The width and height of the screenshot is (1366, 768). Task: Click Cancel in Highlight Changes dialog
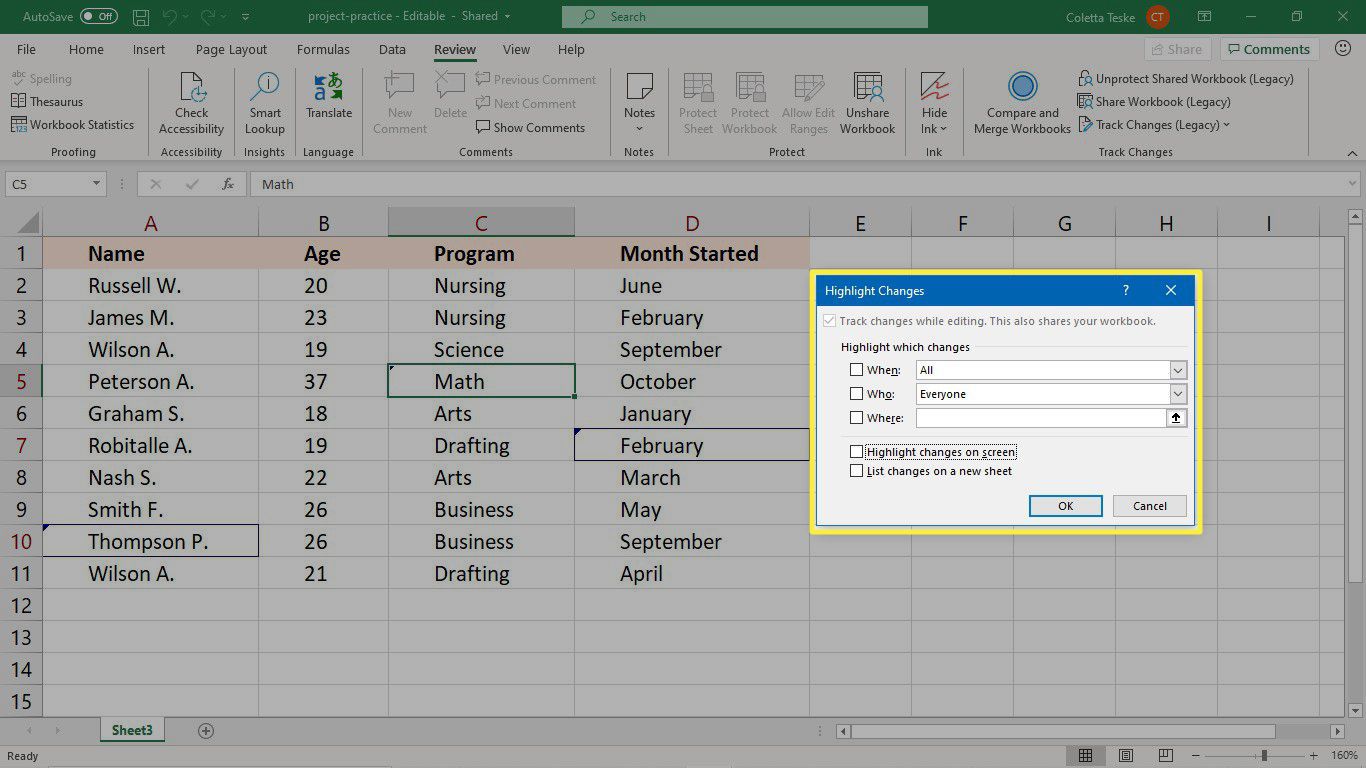point(1150,506)
